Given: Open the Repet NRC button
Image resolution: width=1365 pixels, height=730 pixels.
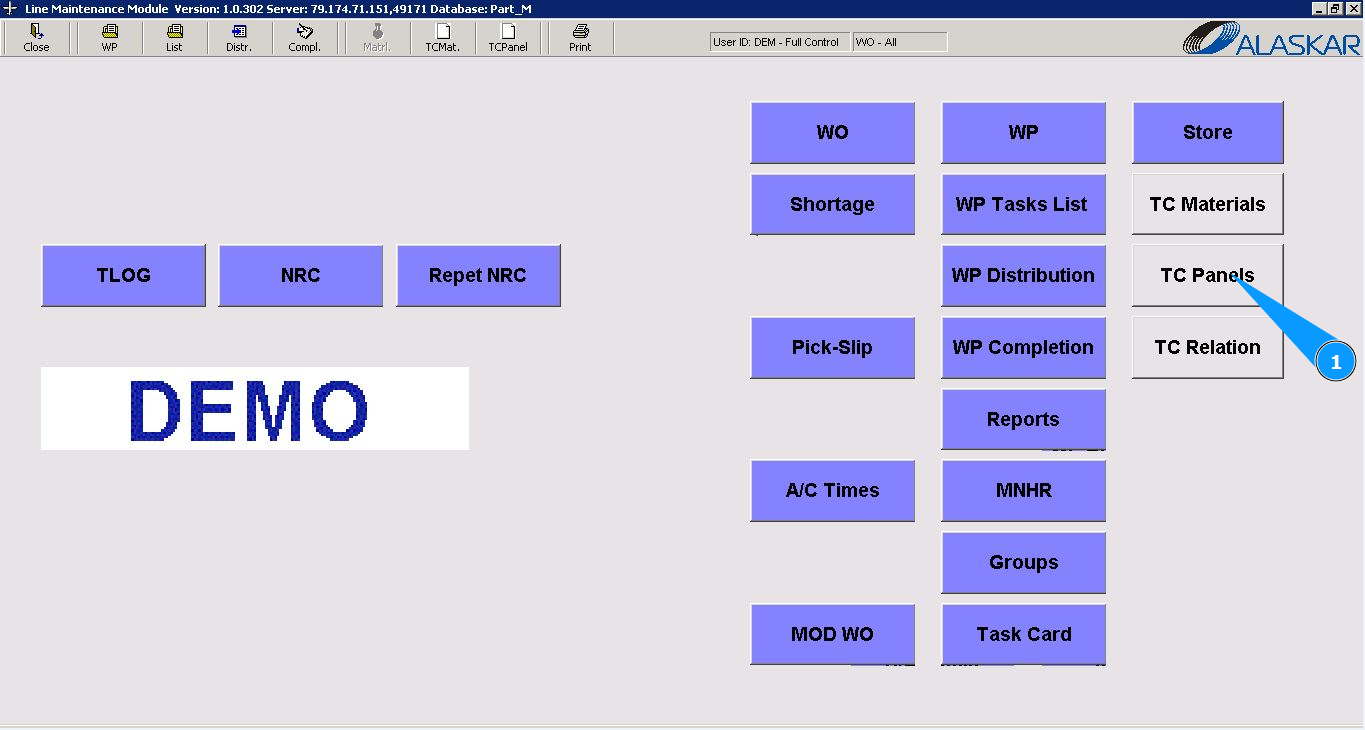Looking at the screenshot, I should click(478, 275).
